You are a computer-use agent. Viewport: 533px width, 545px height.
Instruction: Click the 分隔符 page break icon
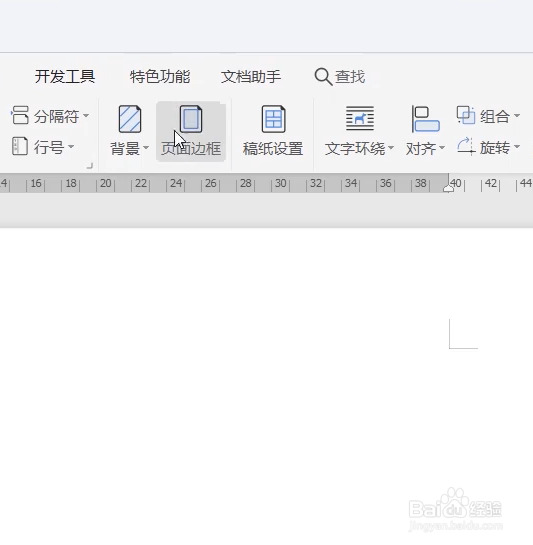[20, 115]
